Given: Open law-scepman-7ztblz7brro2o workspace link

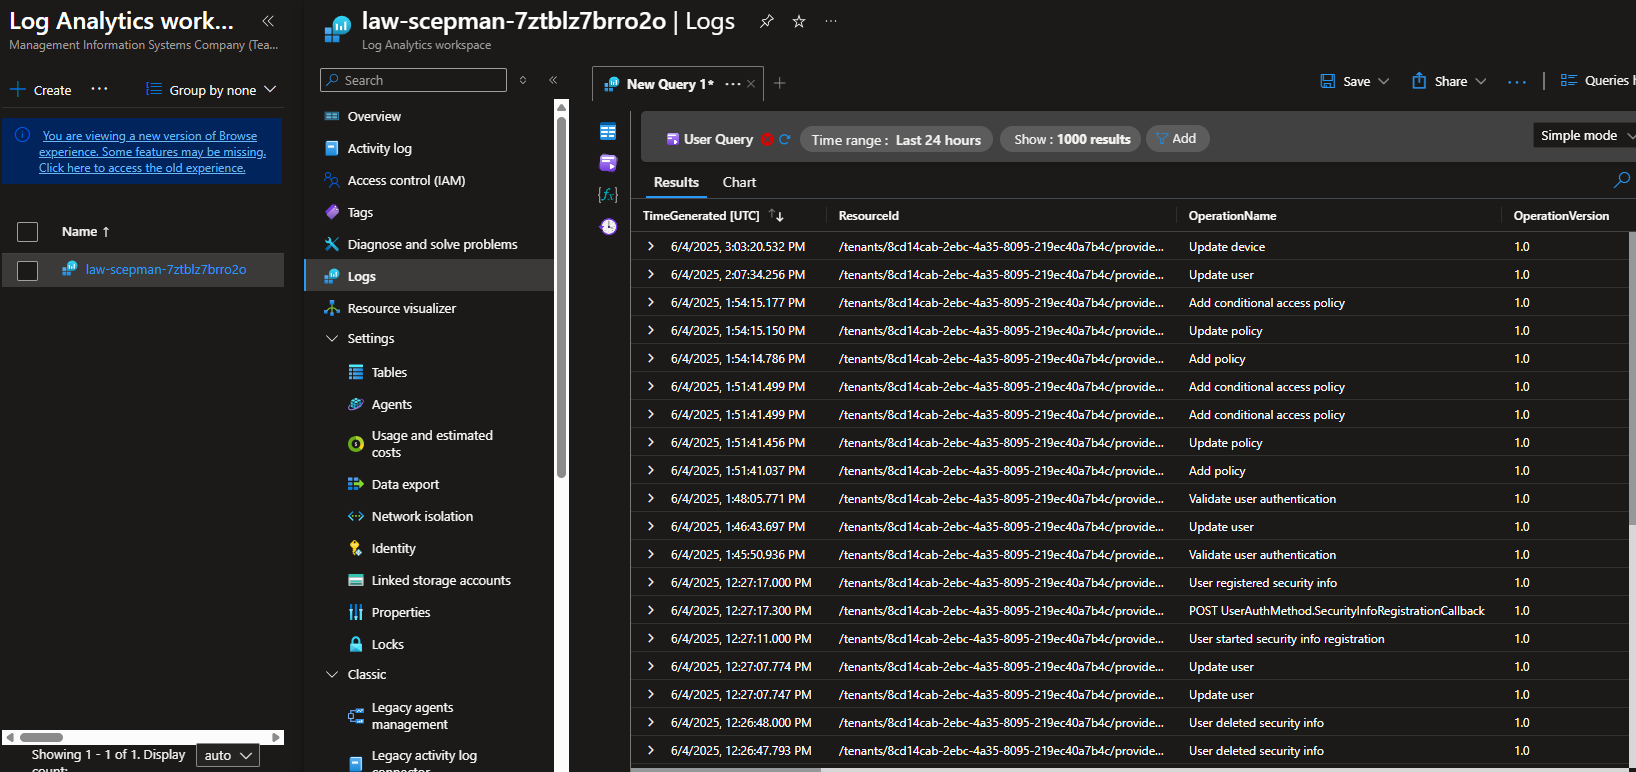Looking at the screenshot, I should coord(166,269).
